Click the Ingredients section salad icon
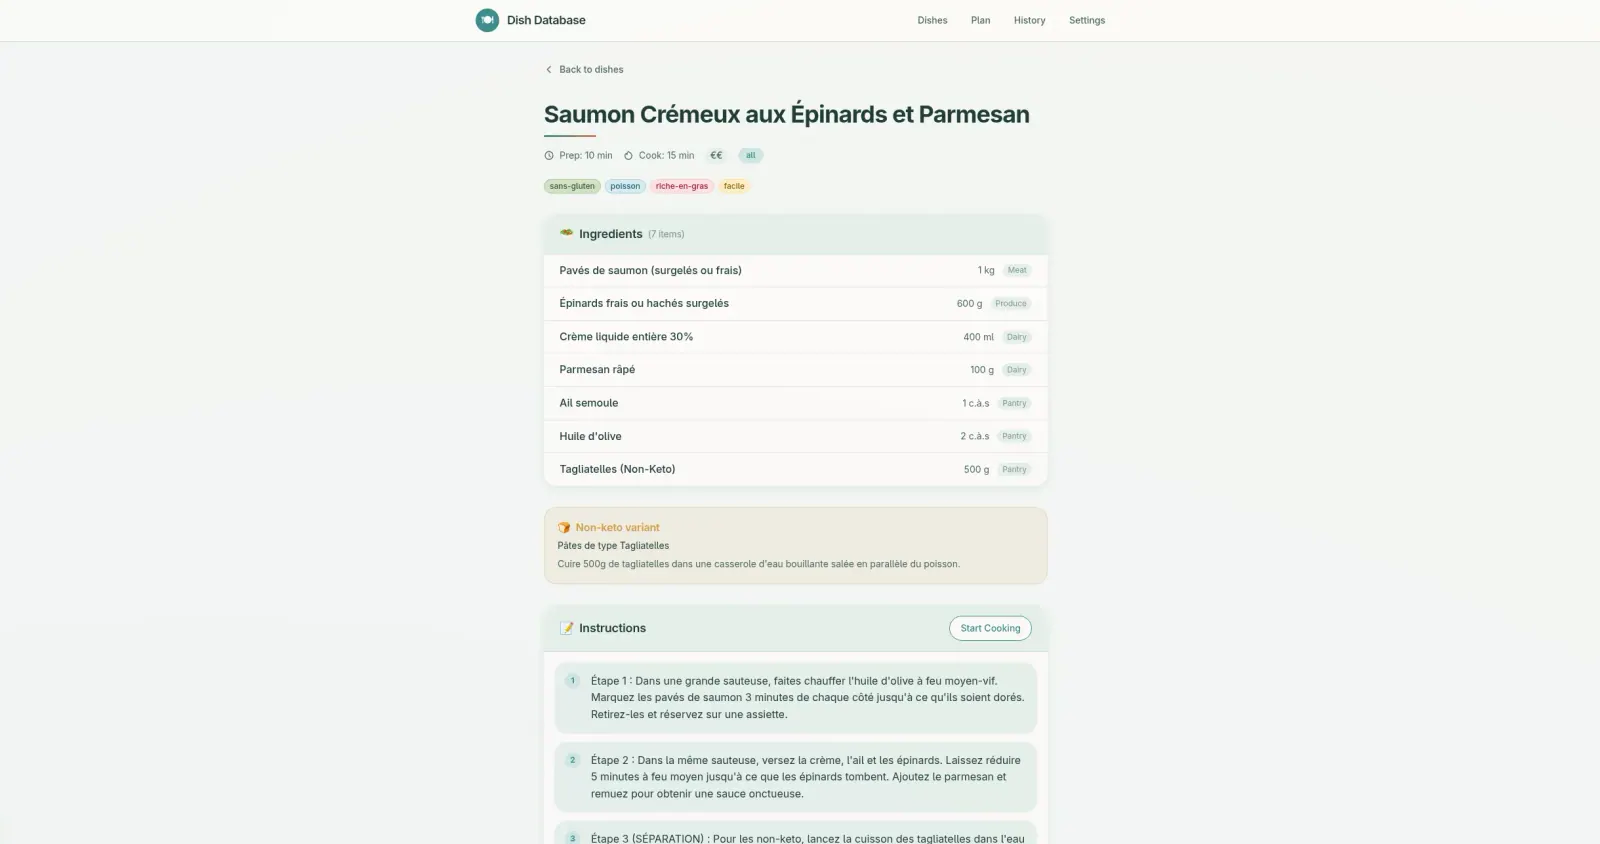 click(x=566, y=233)
